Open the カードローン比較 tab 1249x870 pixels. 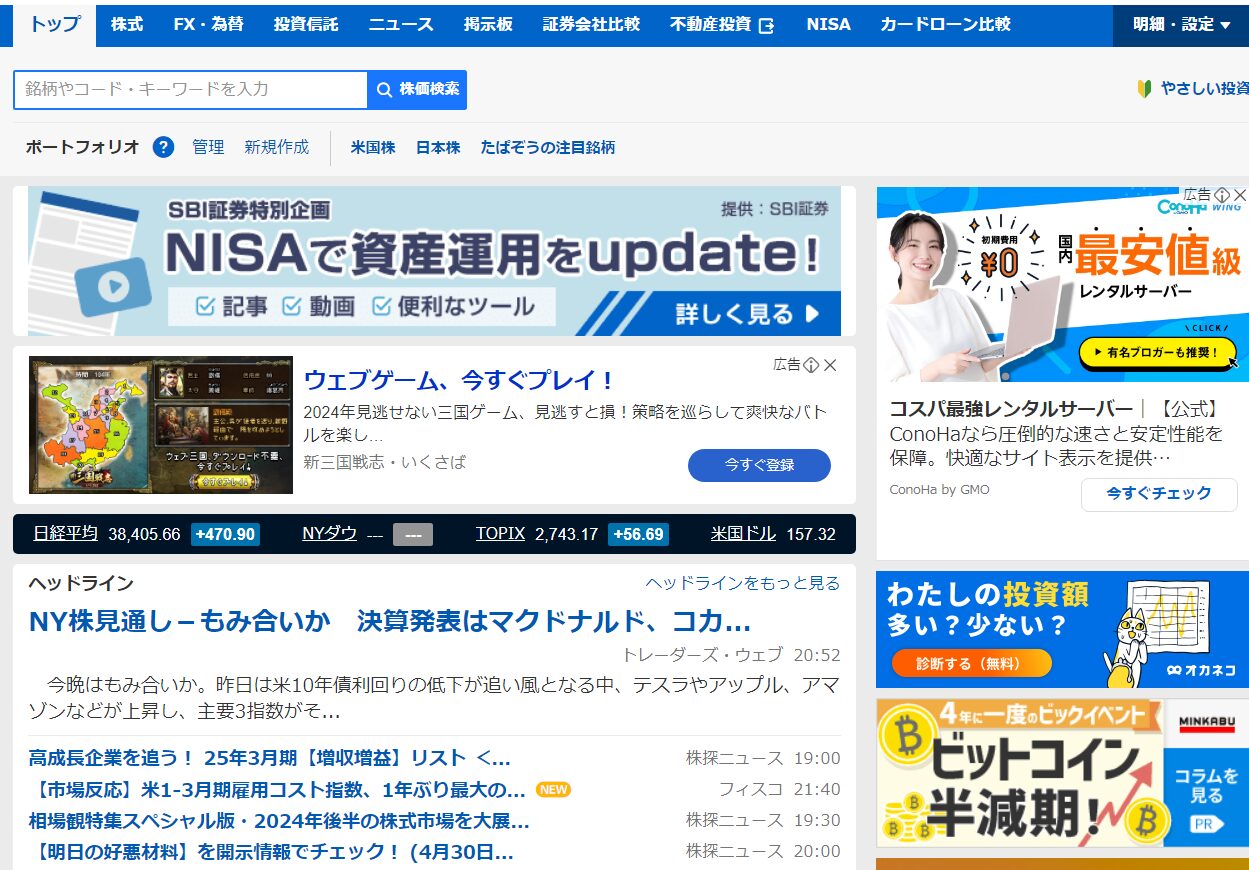945,24
